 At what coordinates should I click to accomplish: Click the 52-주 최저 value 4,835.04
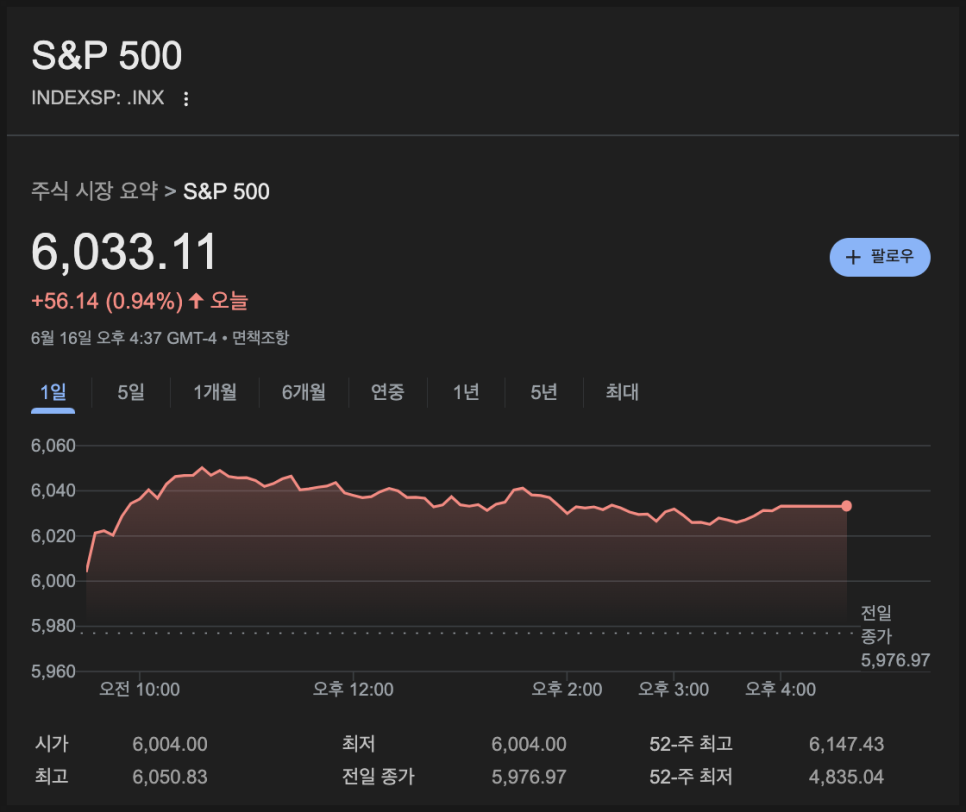coord(846,777)
